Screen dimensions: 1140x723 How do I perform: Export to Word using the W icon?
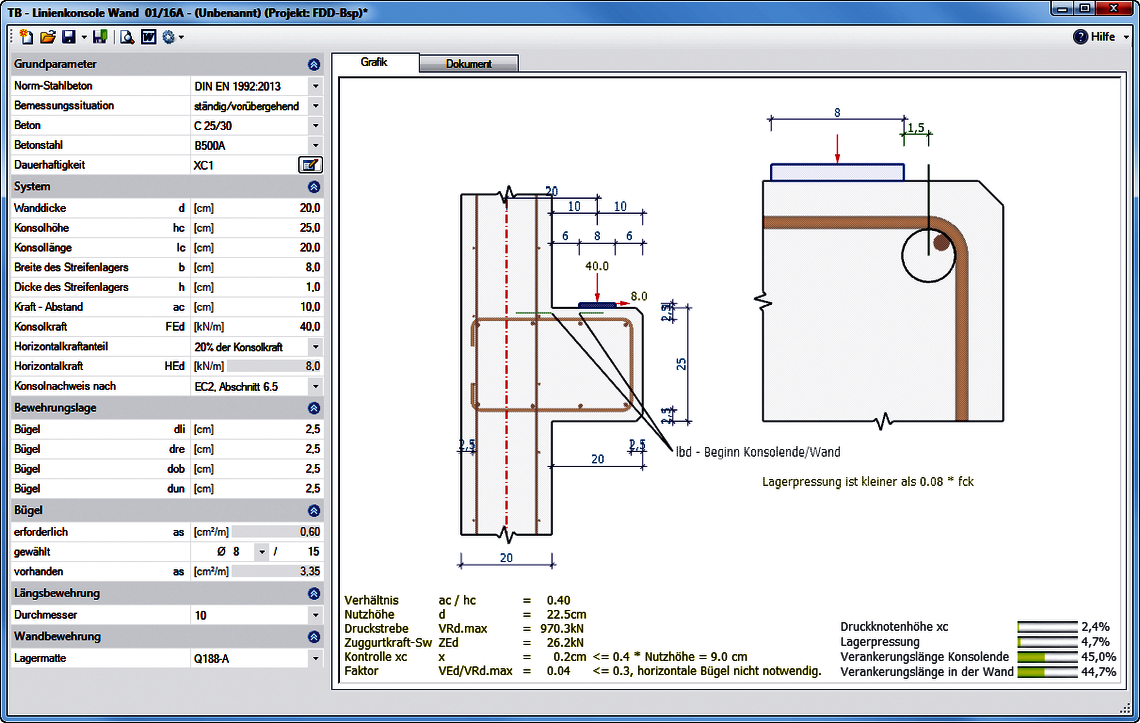(x=148, y=36)
